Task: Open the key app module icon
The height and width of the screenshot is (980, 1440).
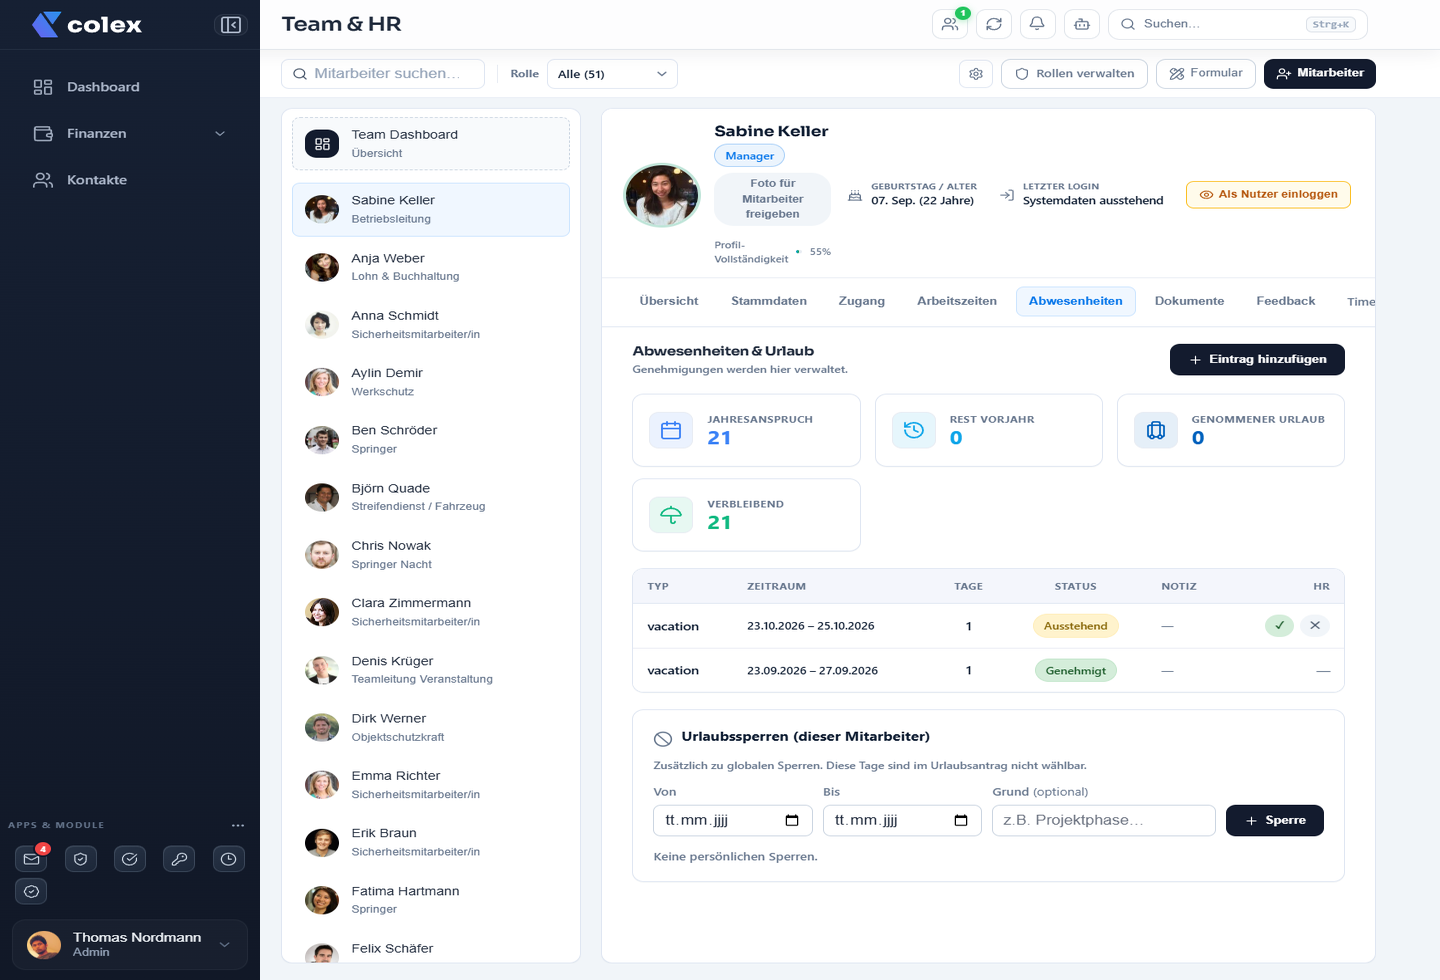Action: coord(179,859)
